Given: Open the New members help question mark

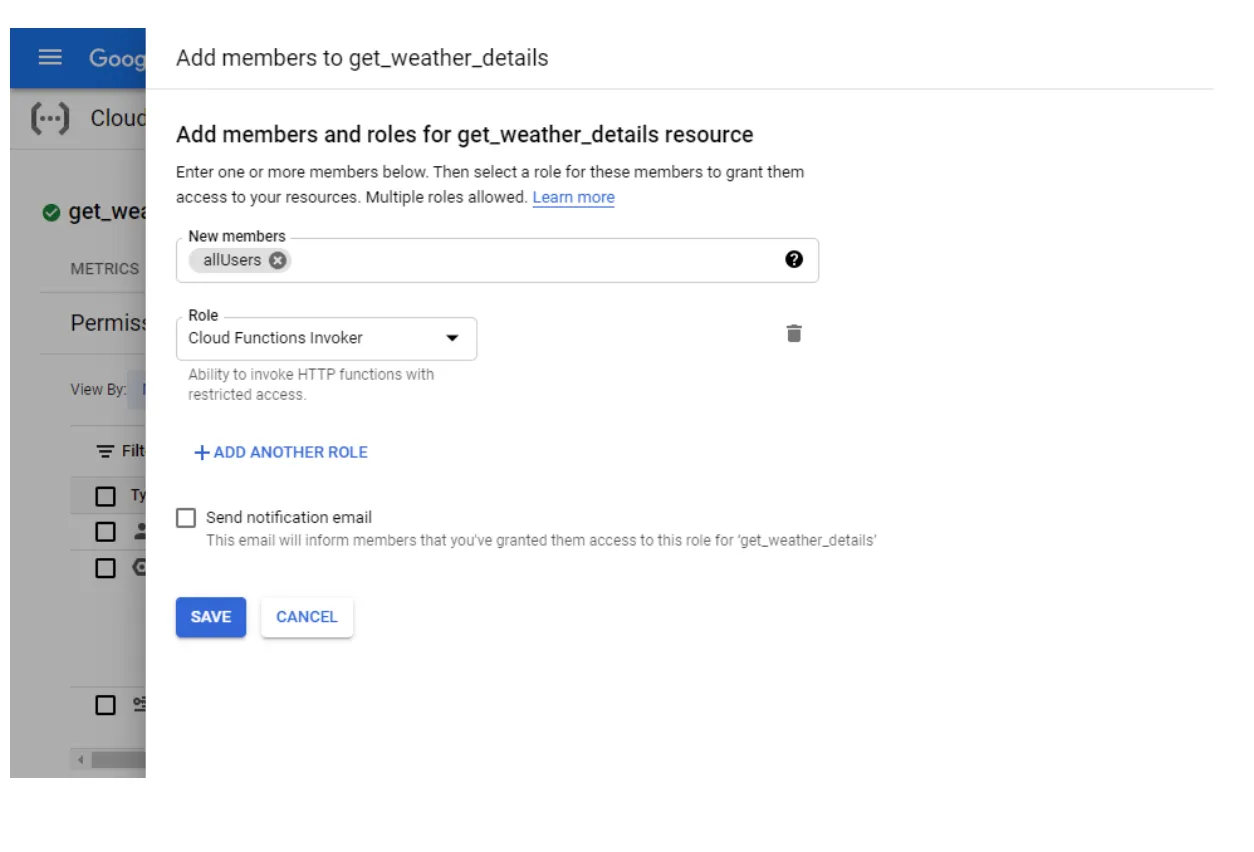Looking at the screenshot, I should click(794, 260).
